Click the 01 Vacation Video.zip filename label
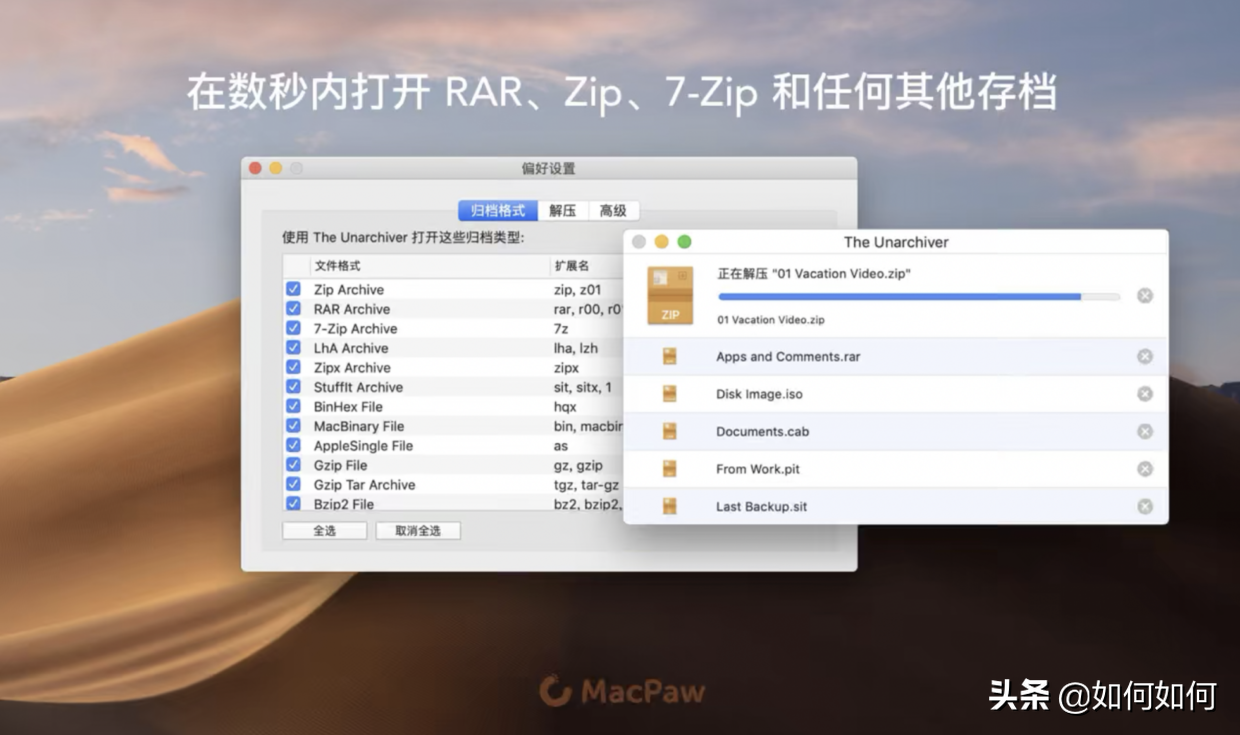The height and width of the screenshot is (735, 1240). click(x=771, y=320)
